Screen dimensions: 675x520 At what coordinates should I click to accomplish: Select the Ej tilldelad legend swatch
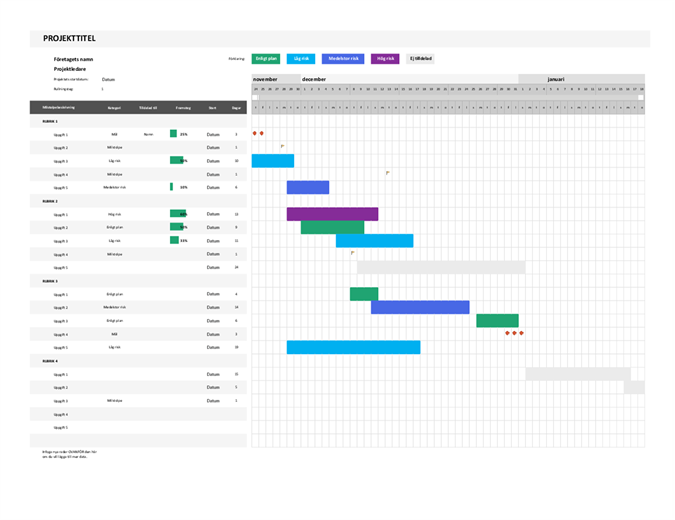(421, 59)
